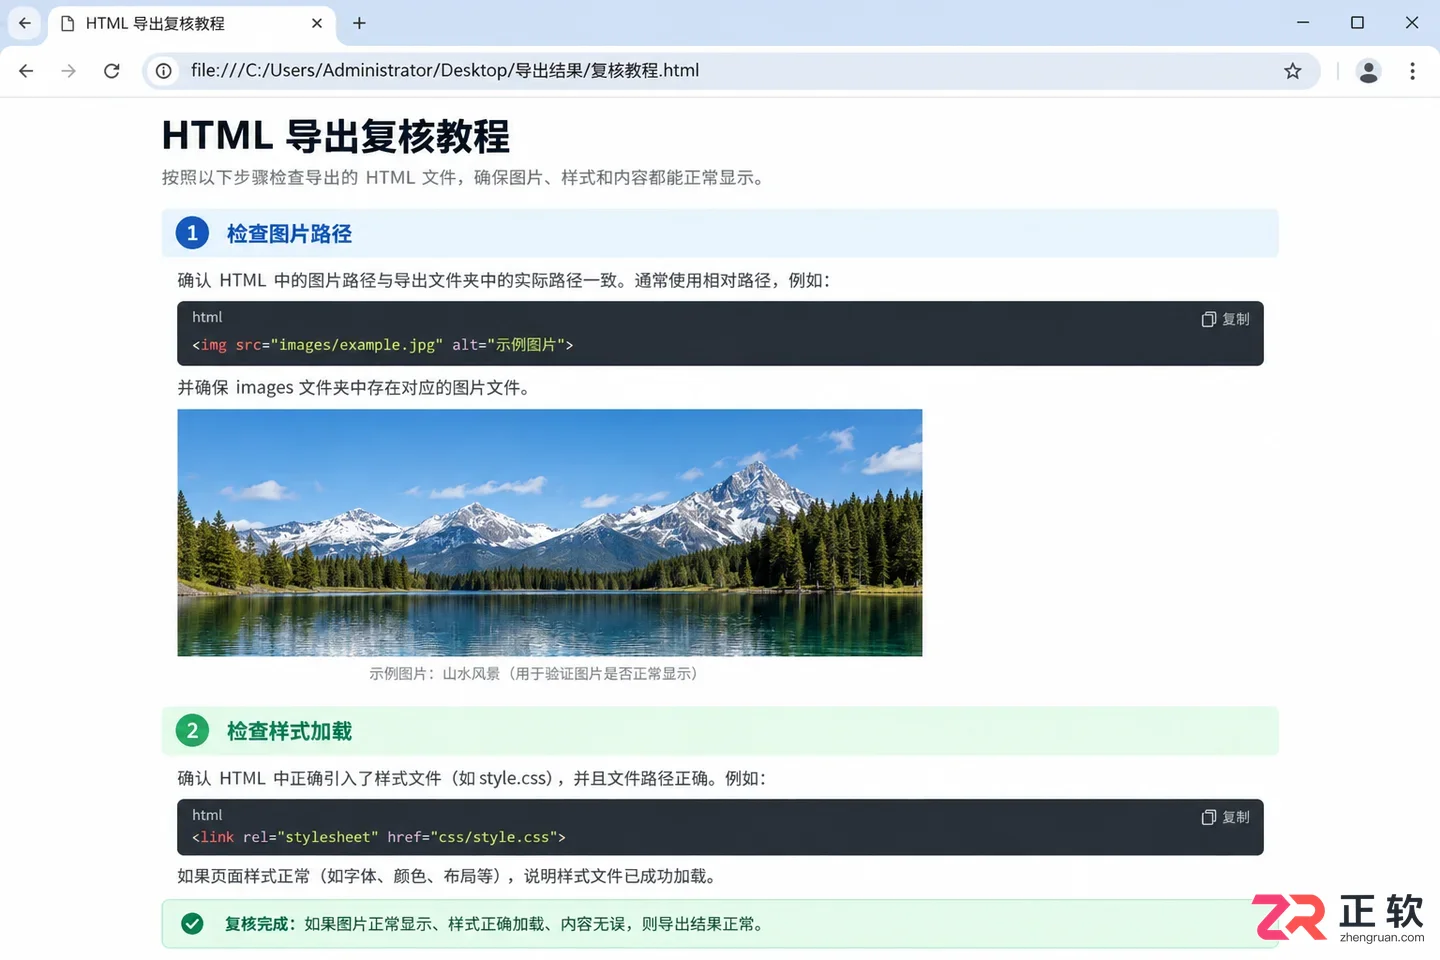
Task: Click the green checkmark completion icon
Action: (192, 924)
